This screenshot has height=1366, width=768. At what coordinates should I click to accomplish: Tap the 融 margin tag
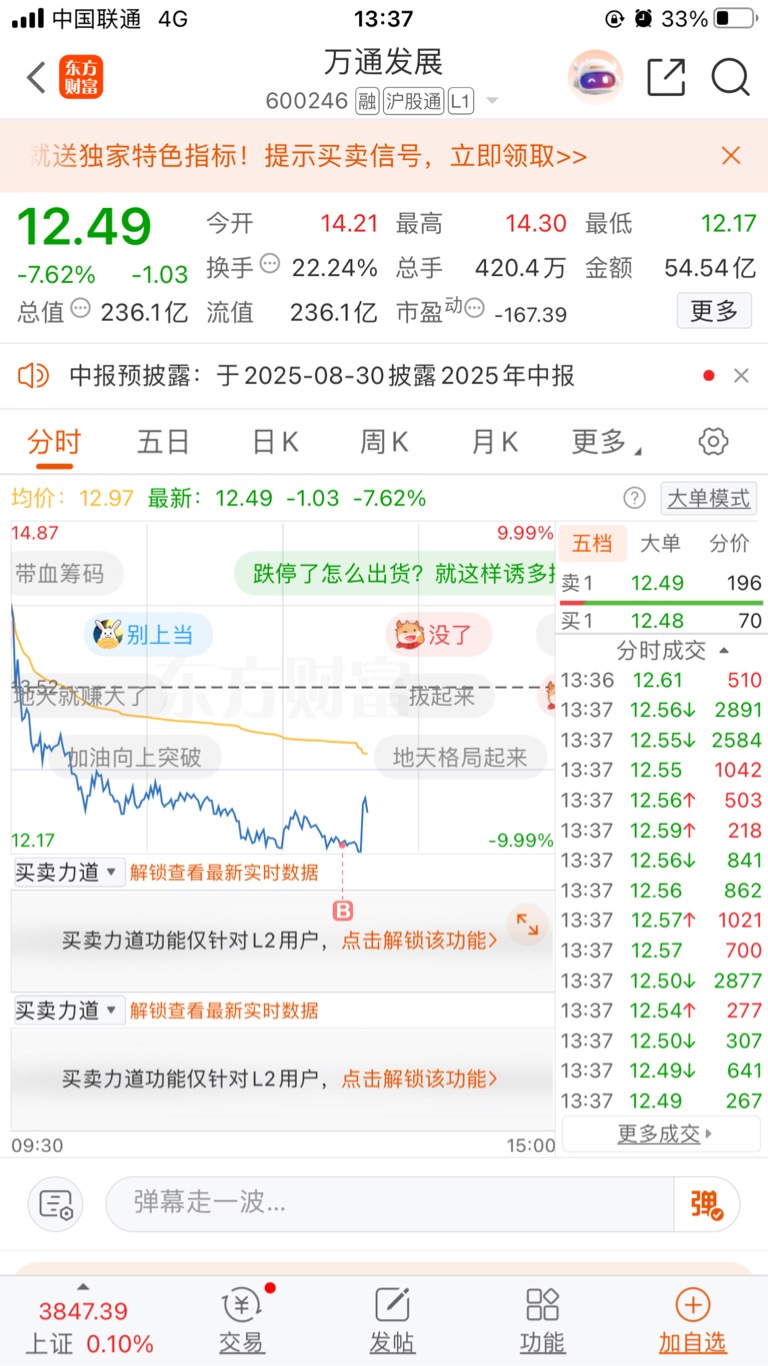click(x=367, y=102)
